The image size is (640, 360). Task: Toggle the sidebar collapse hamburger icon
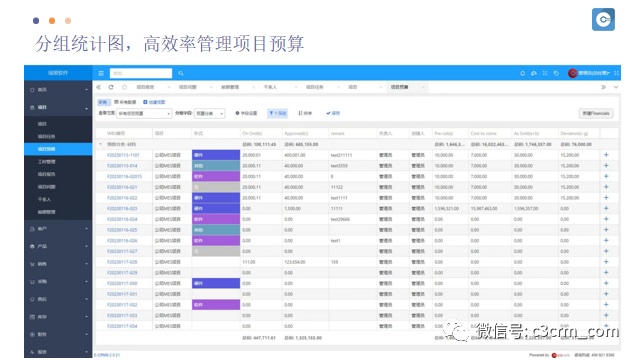pyautogui.click(x=101, y=73)
